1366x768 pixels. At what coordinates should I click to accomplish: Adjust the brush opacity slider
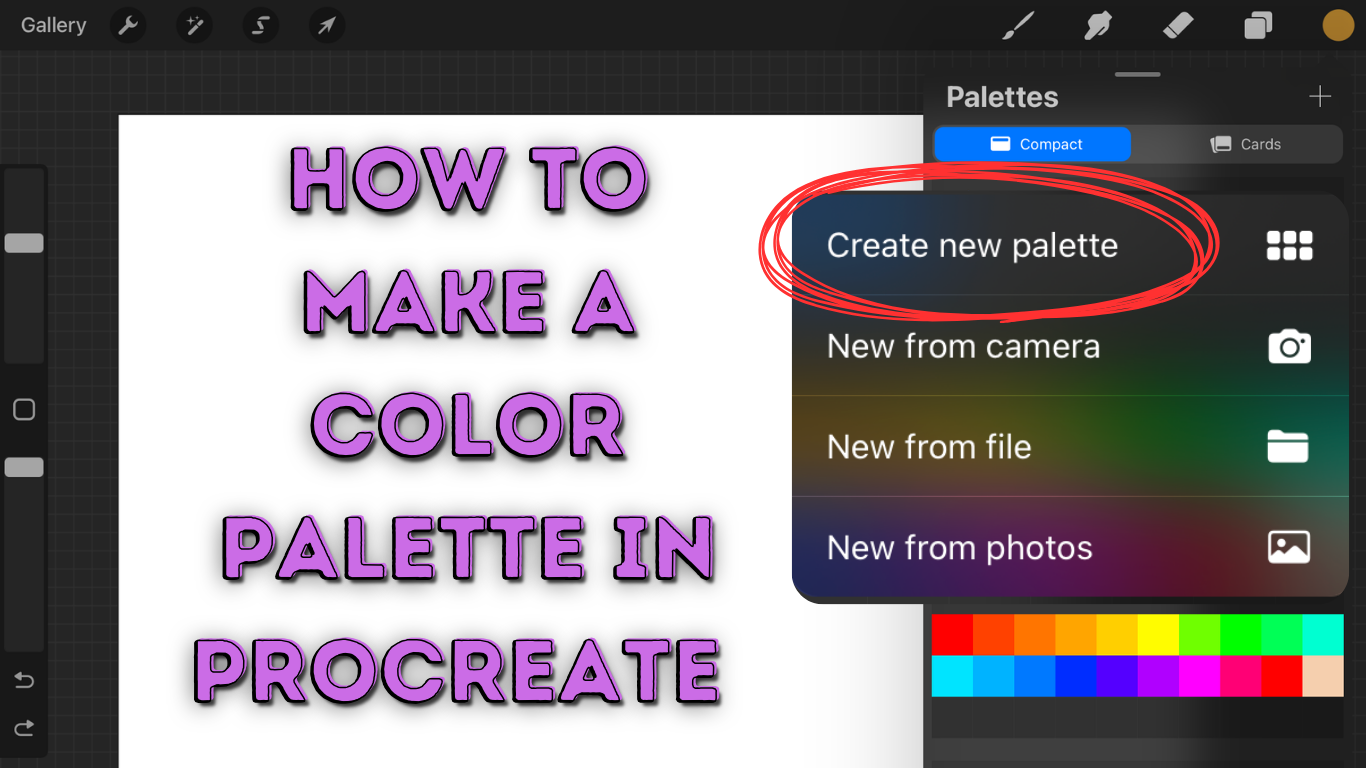(24, 467)
